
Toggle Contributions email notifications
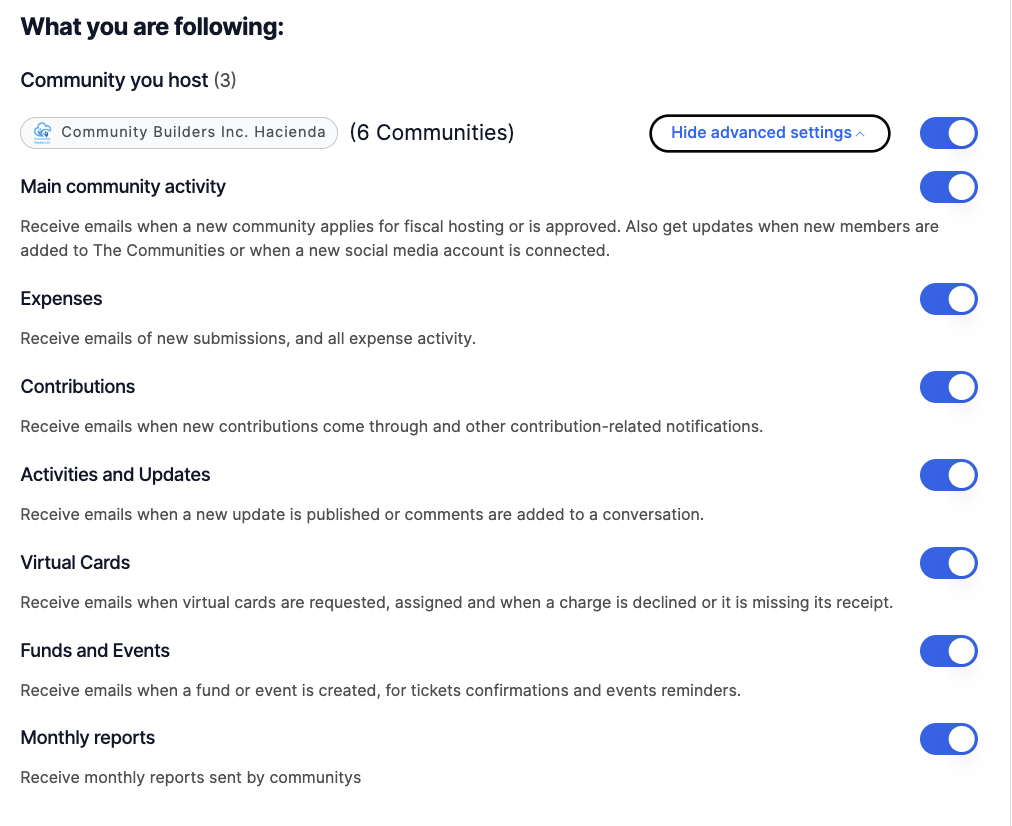click(948, 387)
